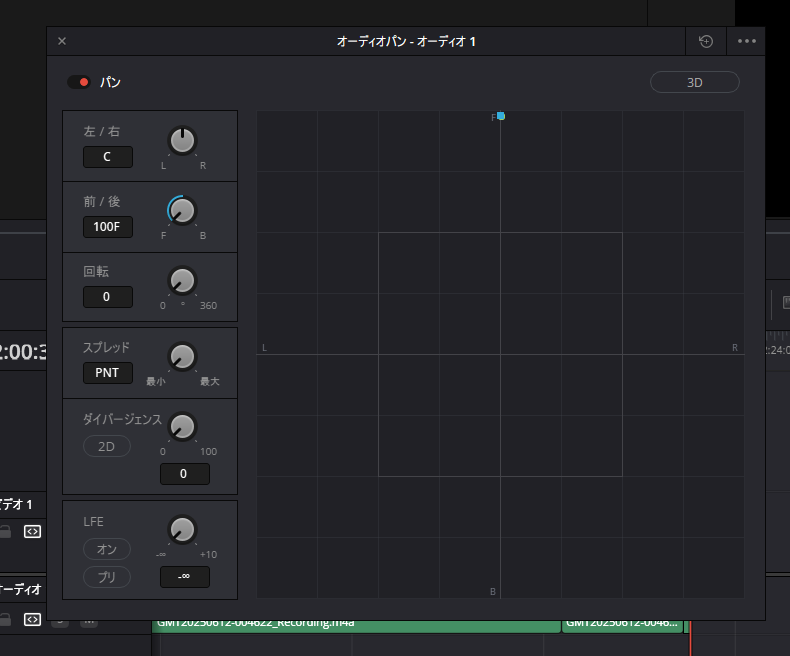Select the GMT20250612-004622_Recording.m4a audio clip
This screenshot has height=656, width=790.
coord(355,624)
